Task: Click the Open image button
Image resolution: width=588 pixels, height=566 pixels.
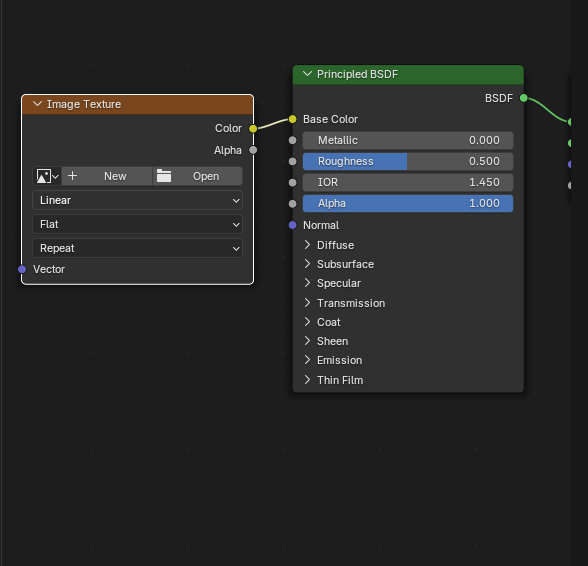Action: [x=198, y=176]
